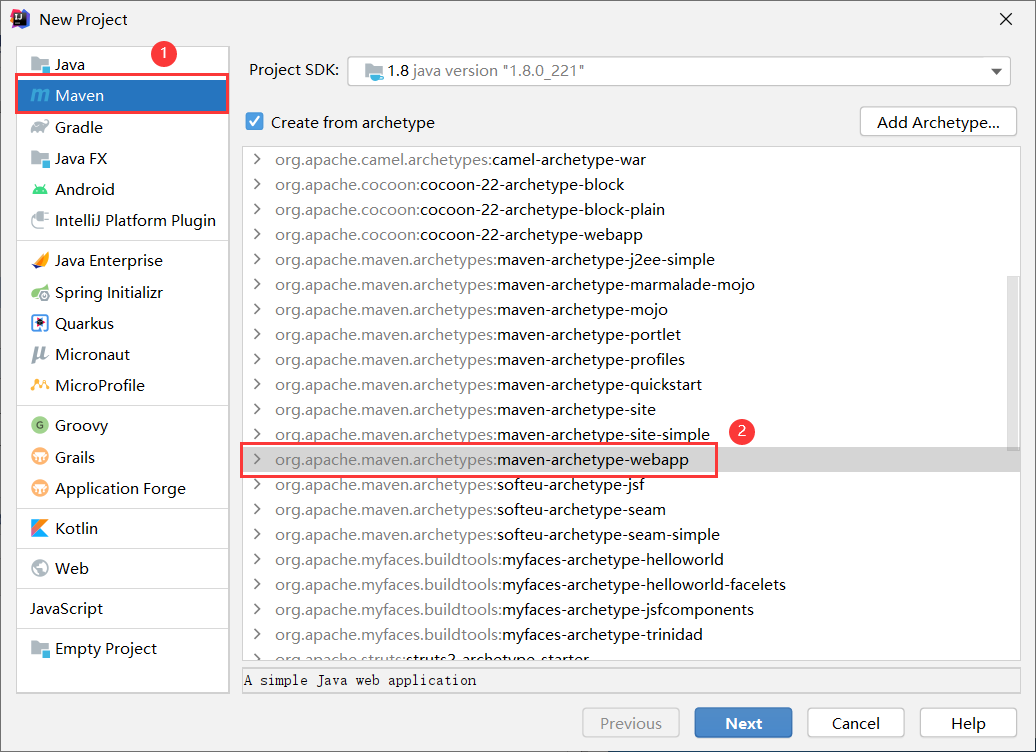The height and width of the screenshot is (752, 1036).
Task: Click the Add Archetype... button
Action: click(938, 122)
